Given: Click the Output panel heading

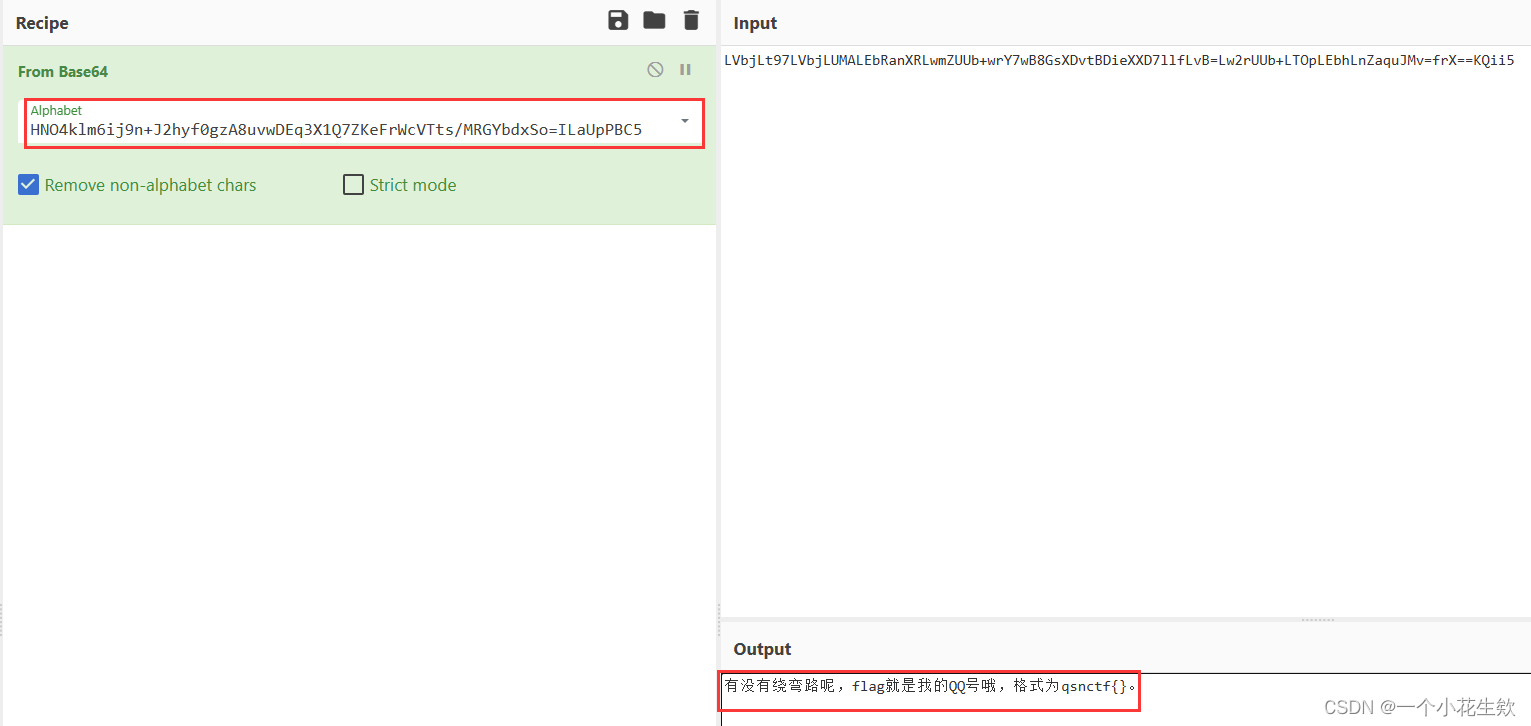Looking at the screenshot, I should 762,649.
